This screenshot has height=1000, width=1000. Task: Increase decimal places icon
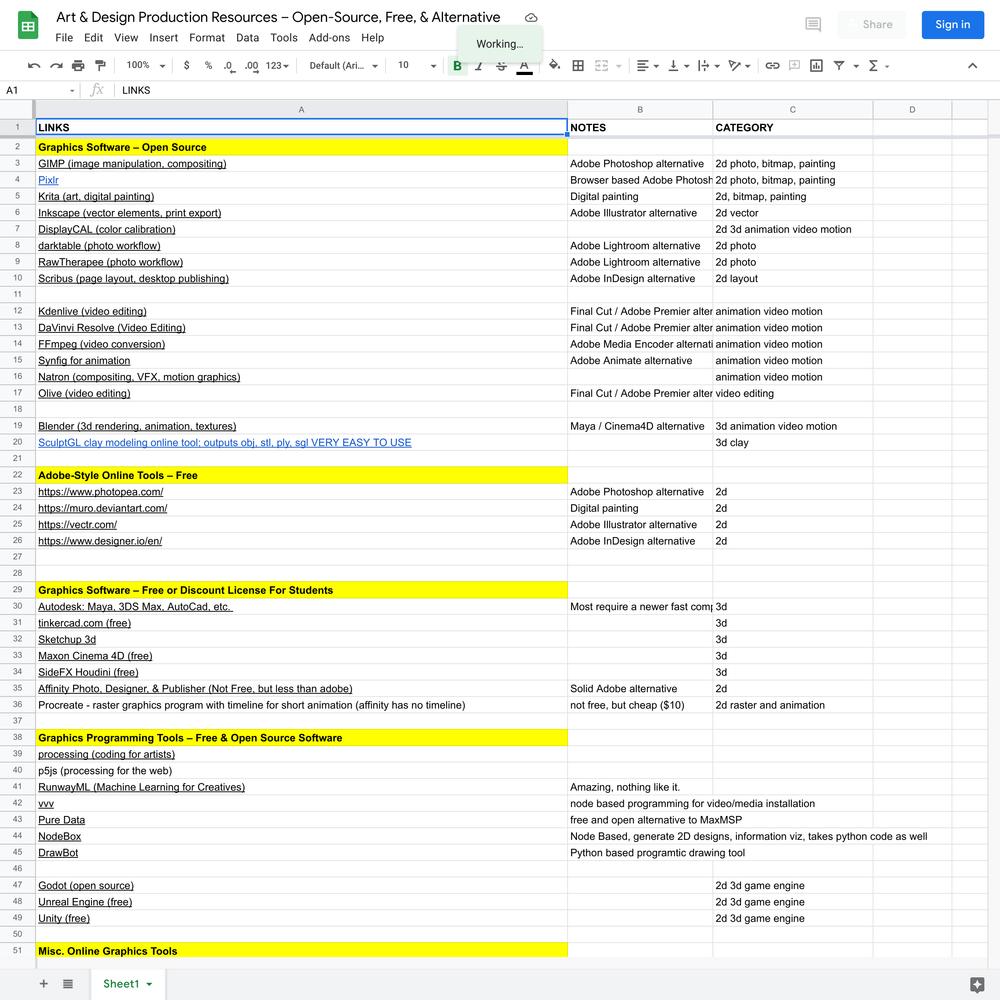tap(251, 66)
